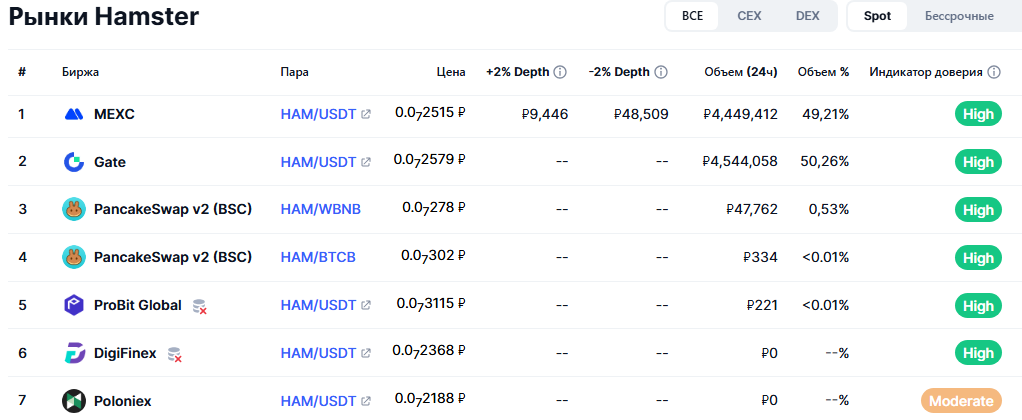Click the MEXC exchange logo
This screenshot has height=420, width=1022.
coord(74,115)
